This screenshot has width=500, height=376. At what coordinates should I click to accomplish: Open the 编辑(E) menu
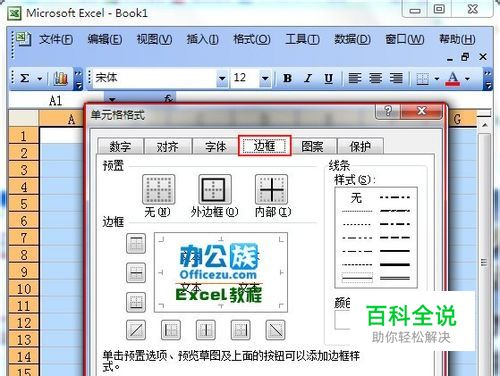click(x=105, y=39)
